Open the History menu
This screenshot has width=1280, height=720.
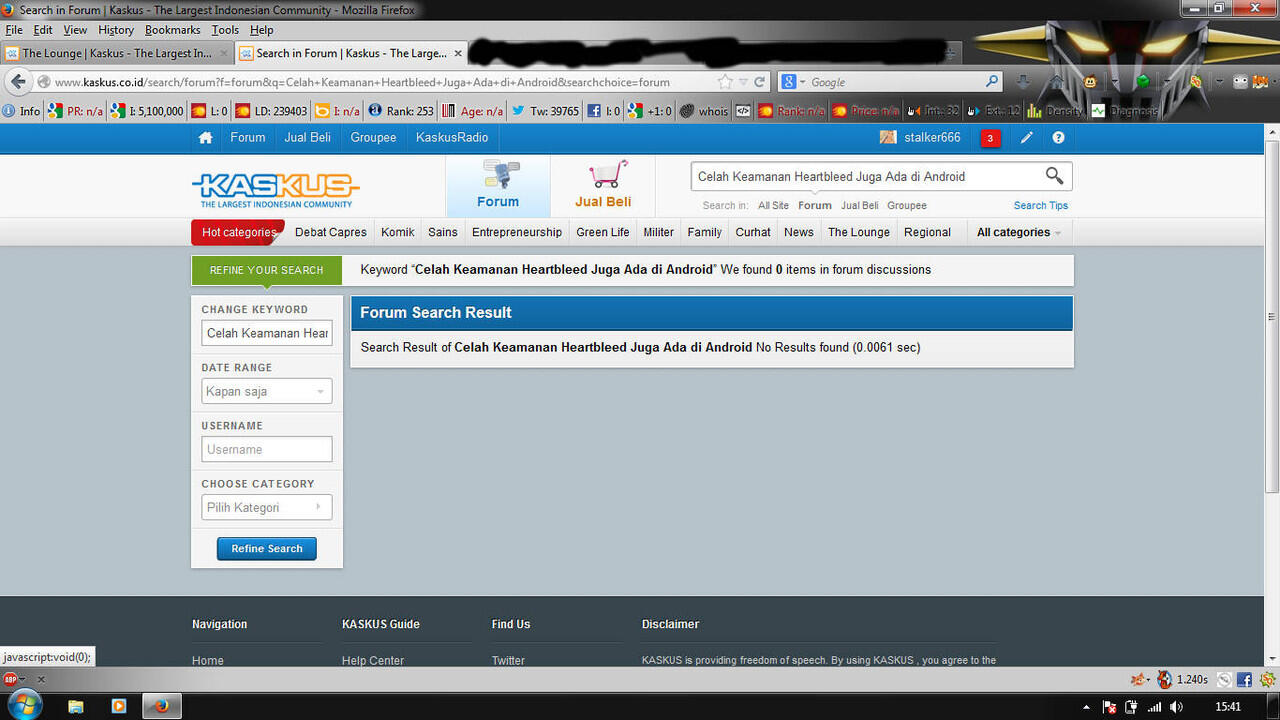coord(116,30)
